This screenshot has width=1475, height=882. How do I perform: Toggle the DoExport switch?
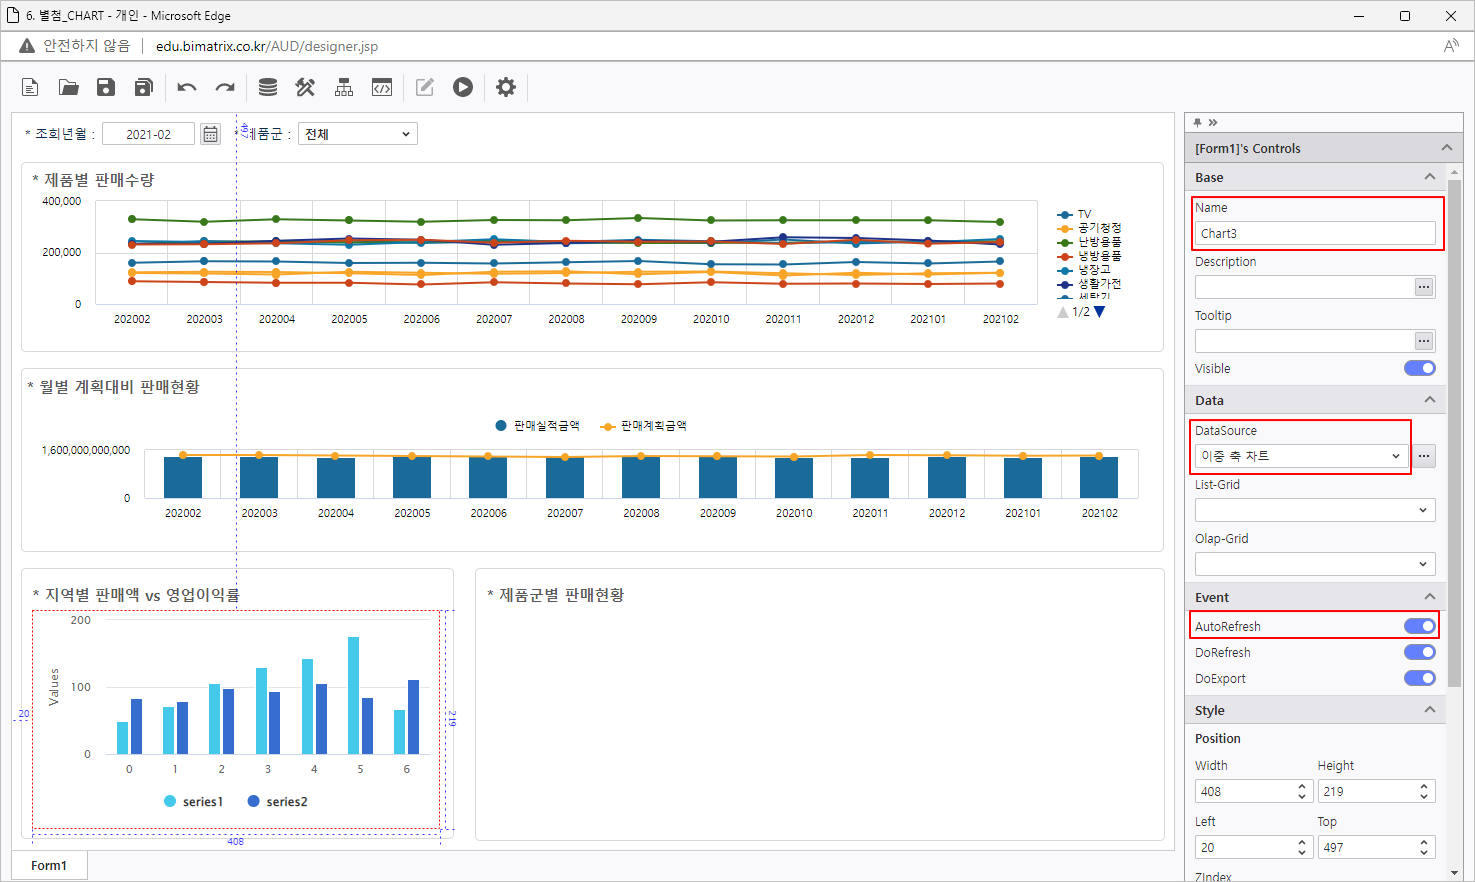click(1419, 678)
